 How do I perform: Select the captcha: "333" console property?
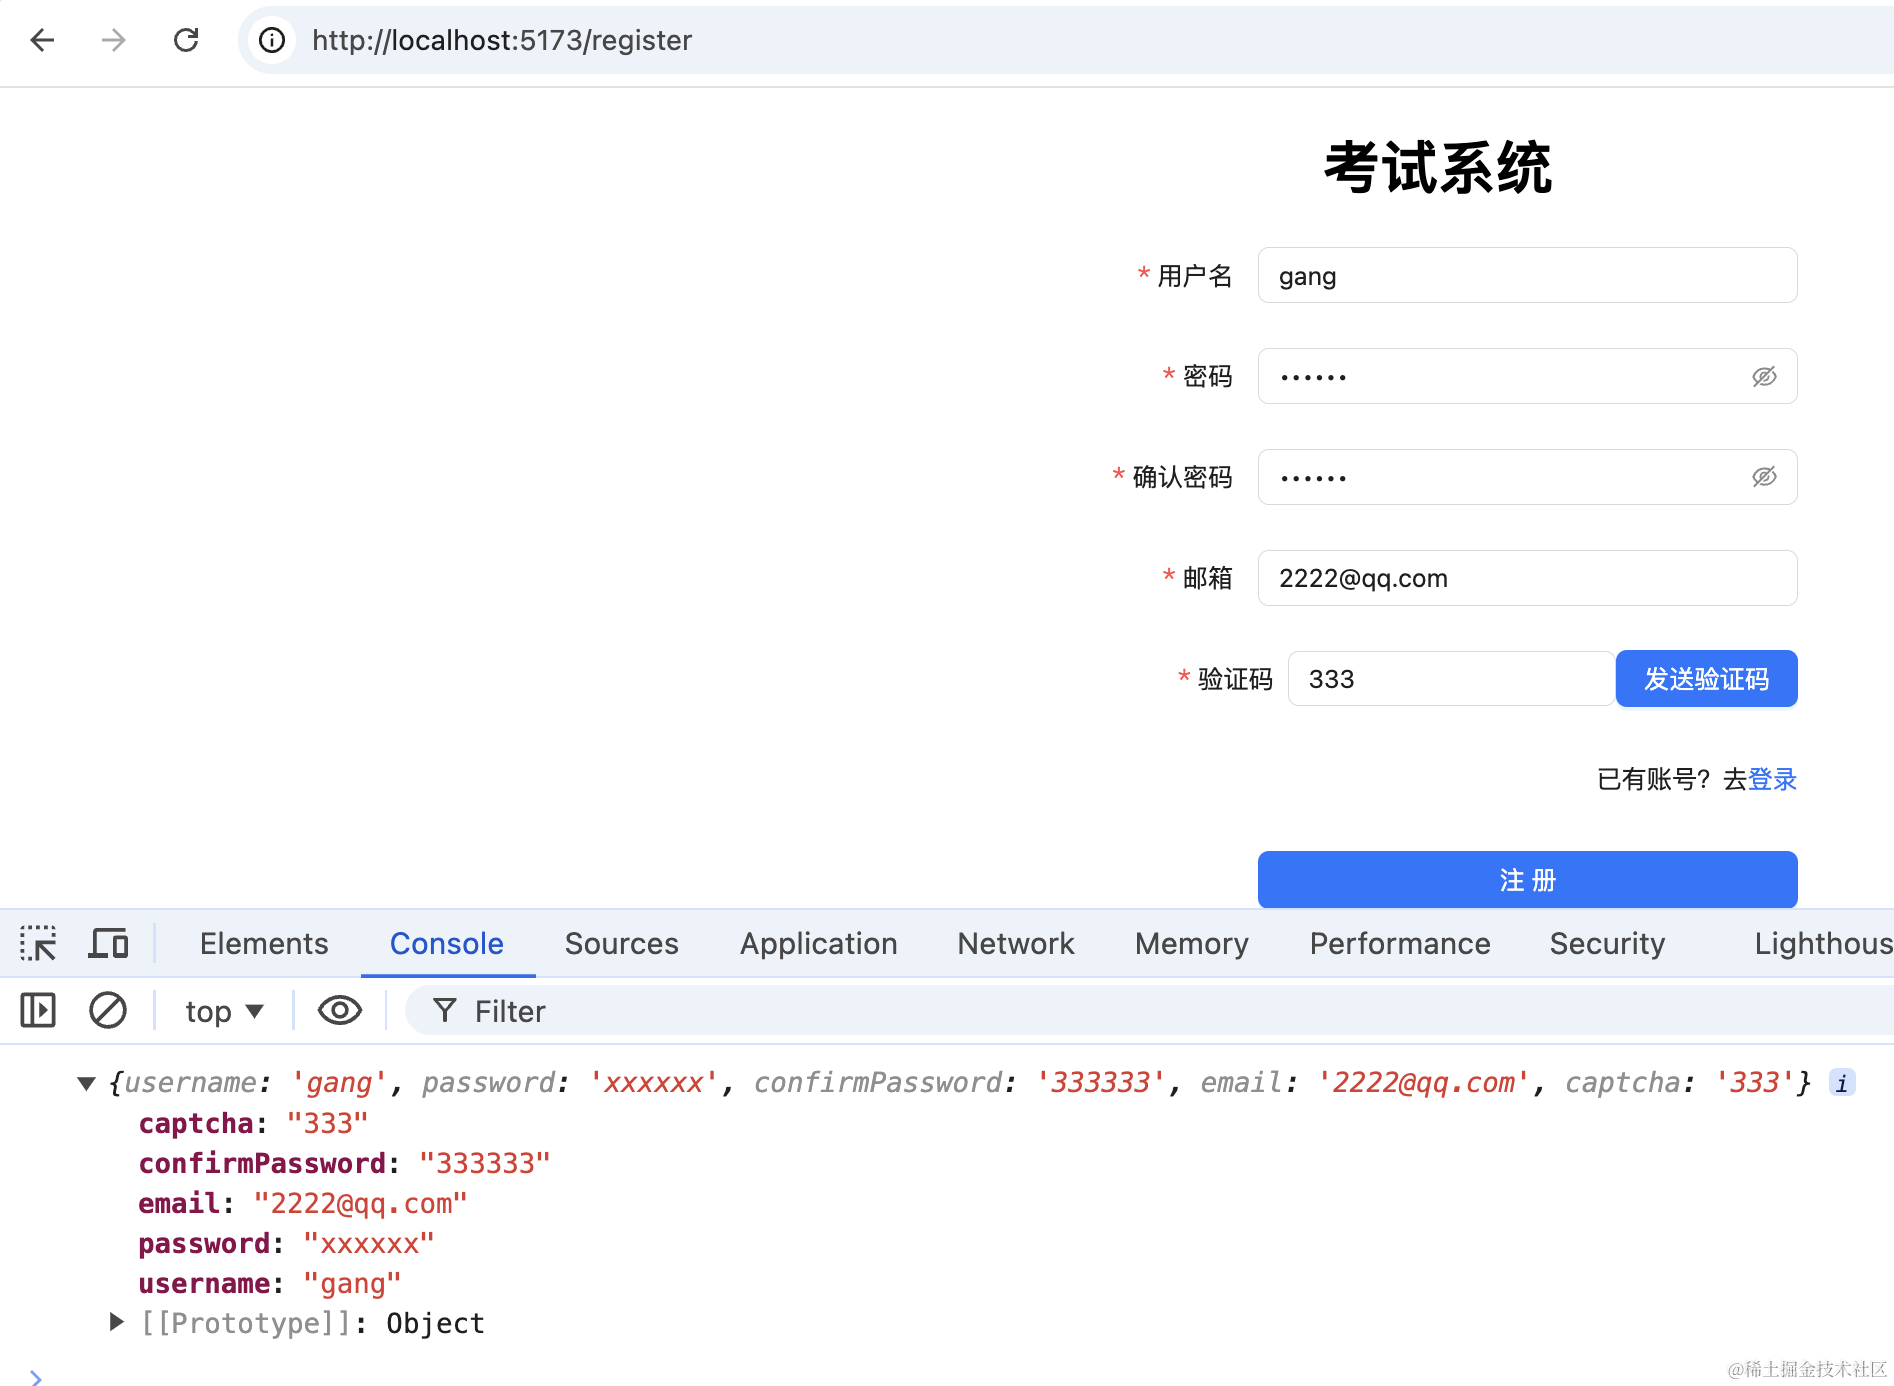(x=253, y=1123)
